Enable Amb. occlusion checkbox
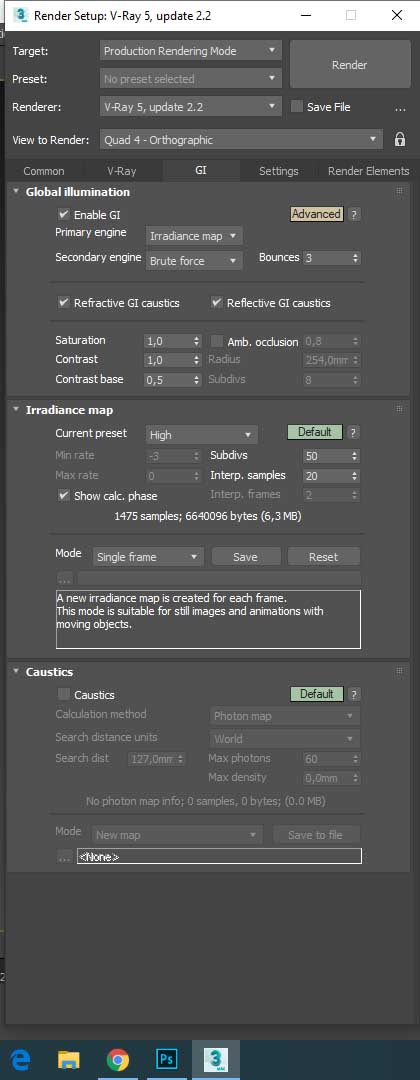The height and width of the screenshot is (1080, 420). point(217,342)
